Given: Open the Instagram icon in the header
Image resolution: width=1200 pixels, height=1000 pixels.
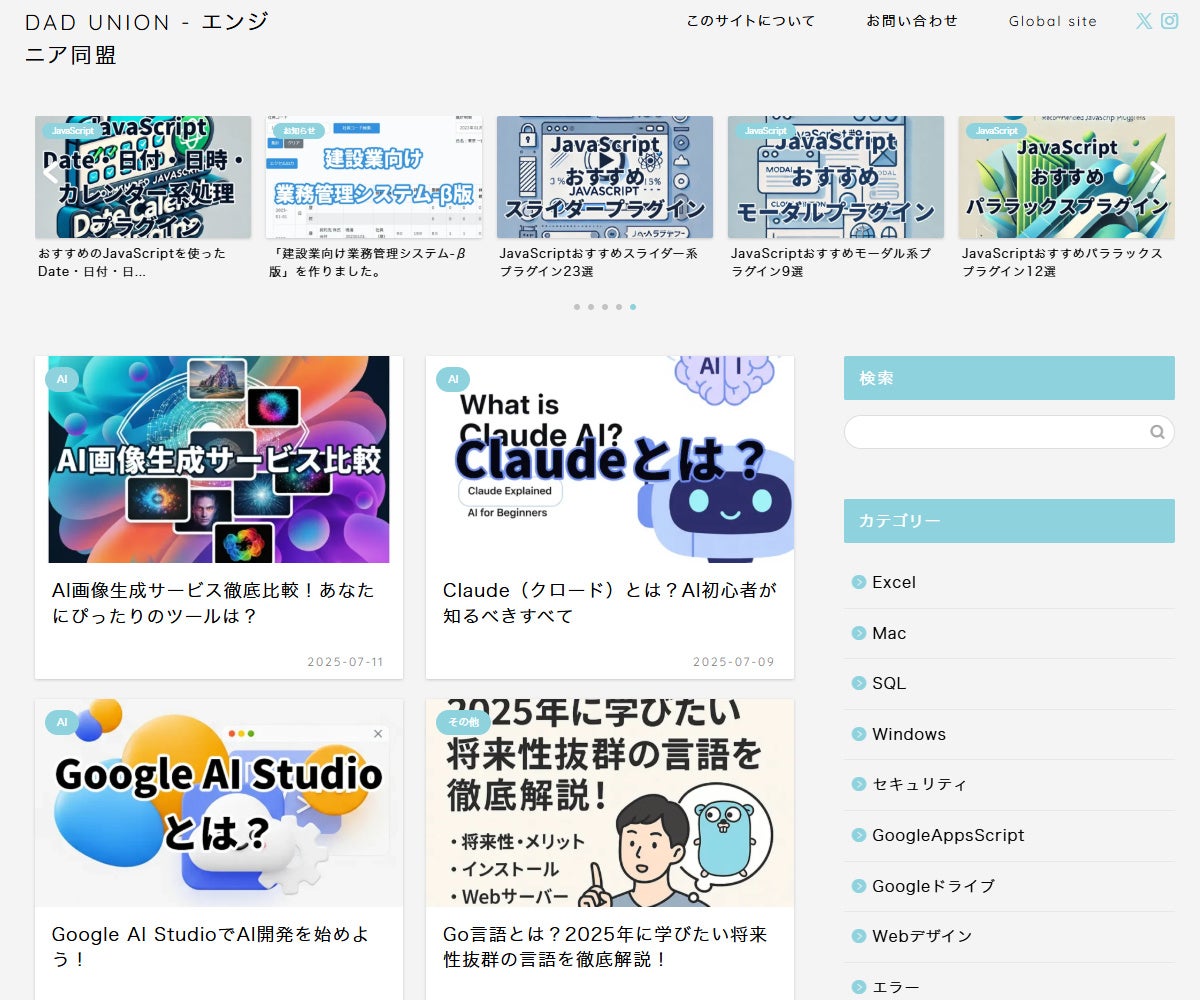Looking at the screenshot, I should (1169, 21).
